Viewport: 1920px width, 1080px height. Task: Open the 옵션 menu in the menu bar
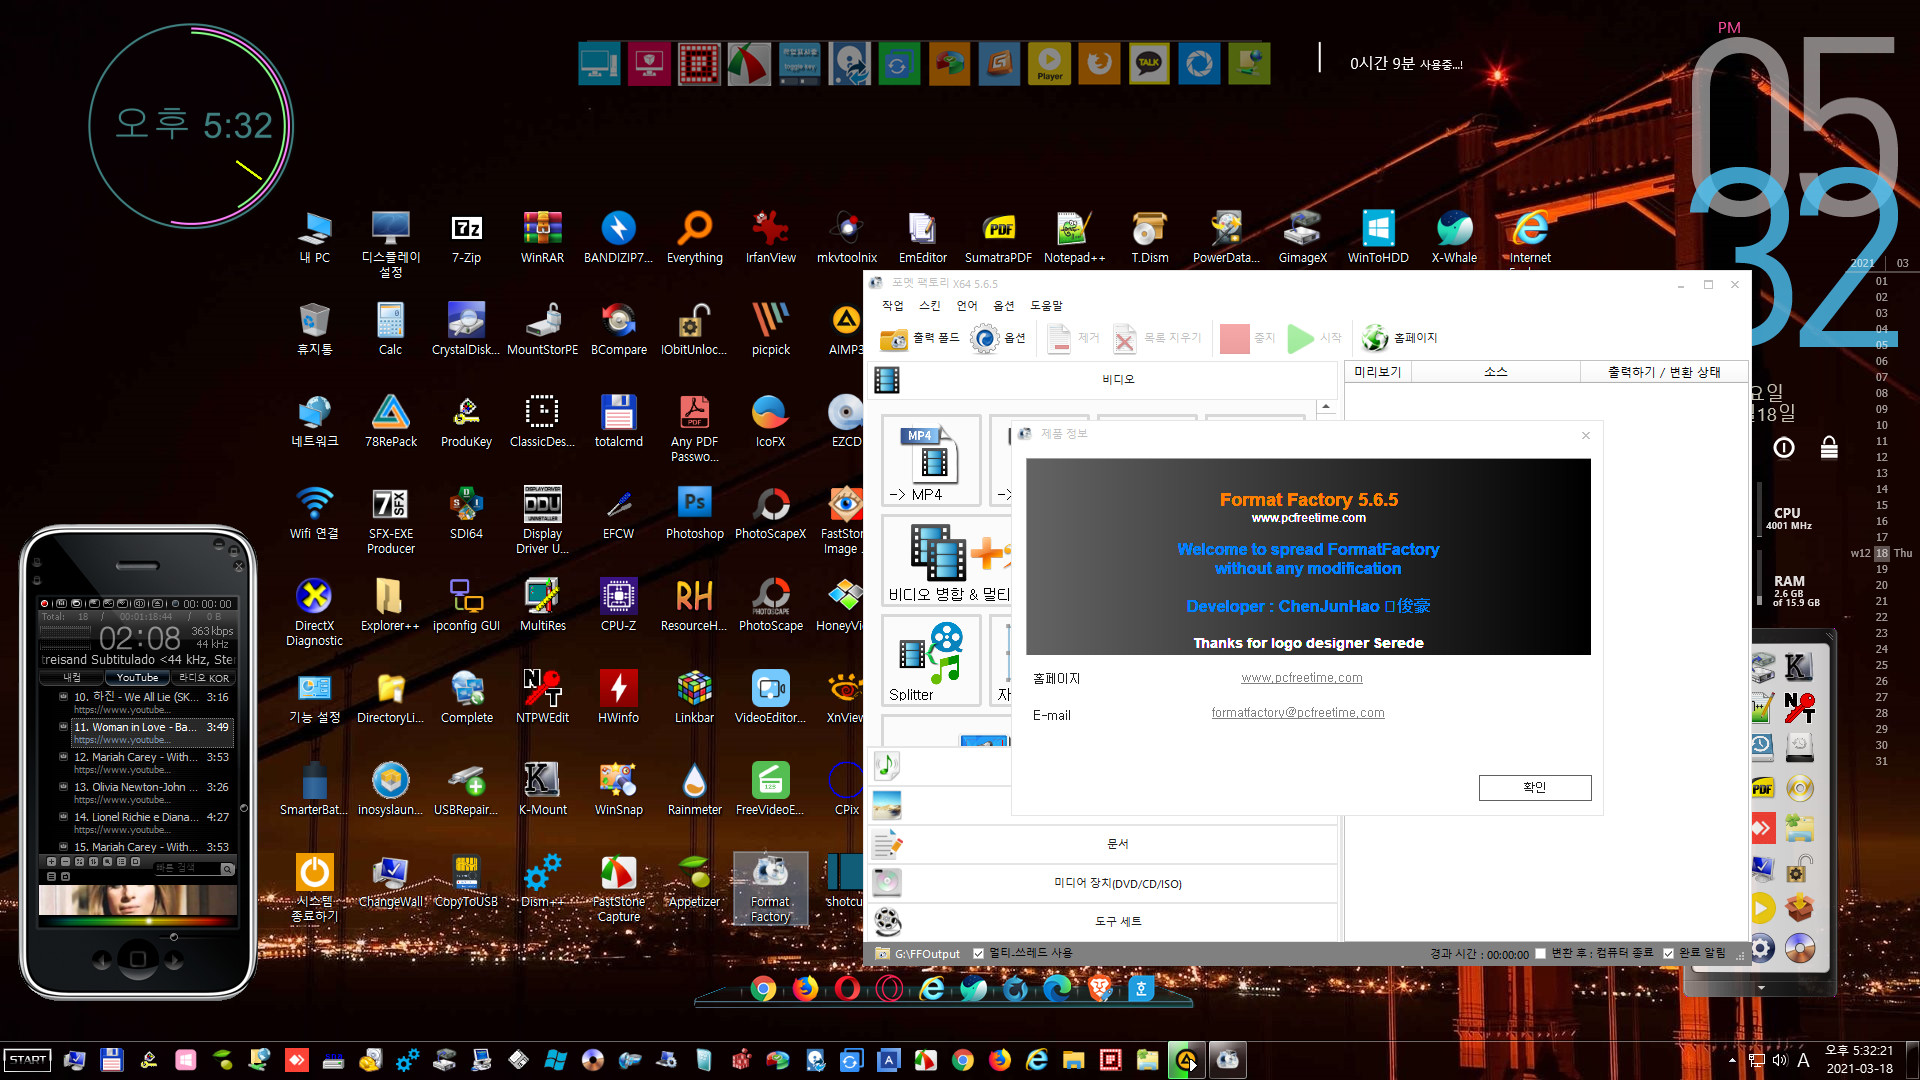(x=1004, y=306)
